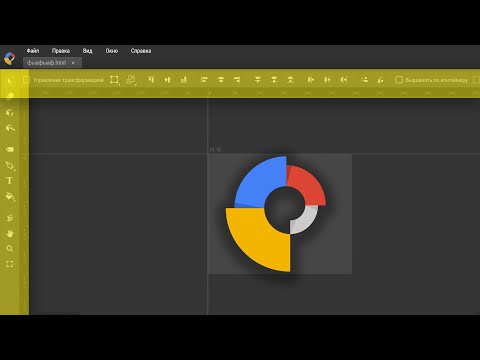Click the corner-brackets icon below the Zoom tool
The width and height of the screenshot is (480, 360).
coord(10,264)
